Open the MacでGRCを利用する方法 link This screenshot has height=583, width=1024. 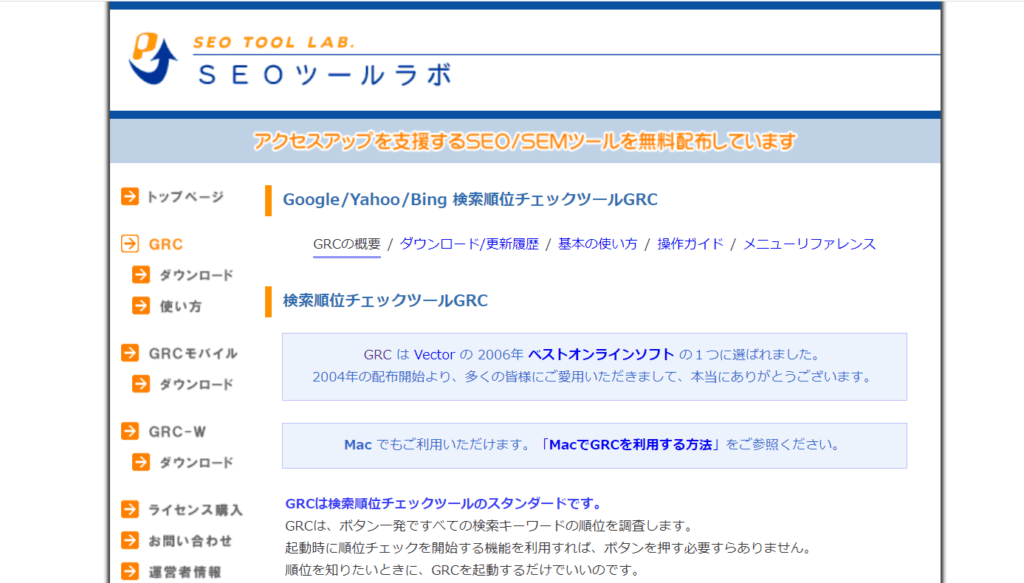click(x=630, y=445)
